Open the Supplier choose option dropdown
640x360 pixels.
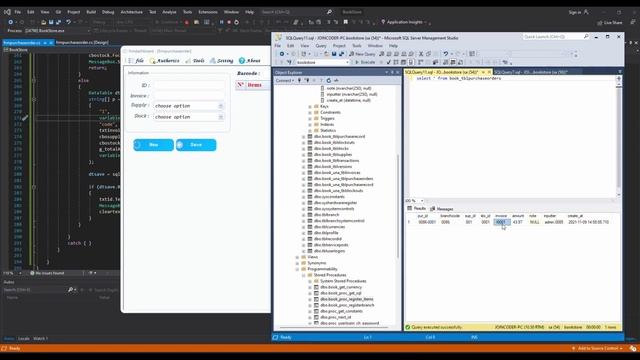coord(221,106)
